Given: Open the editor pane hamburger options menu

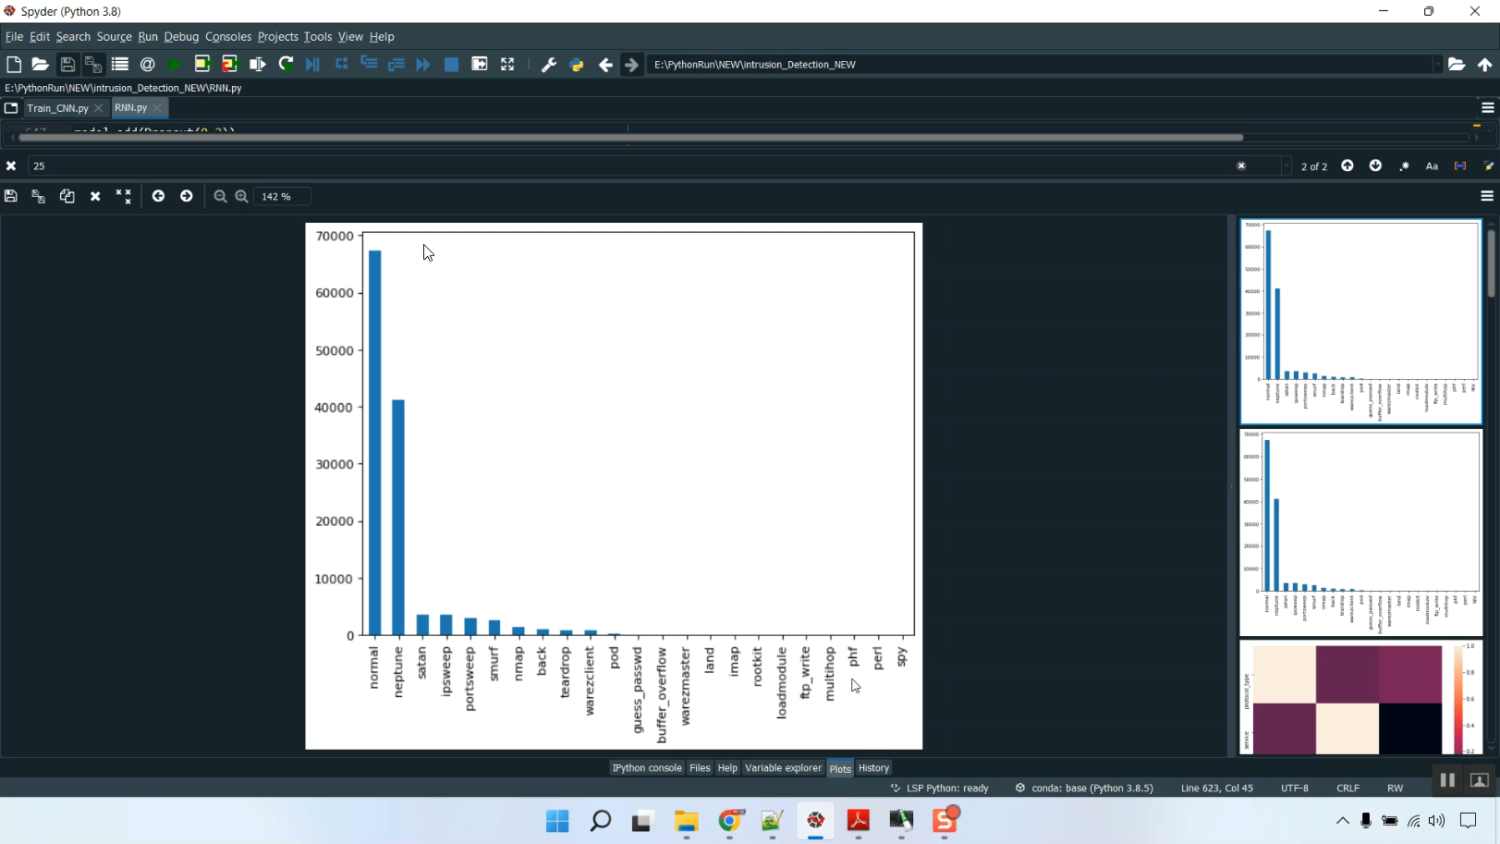Looking at the screenshot, I should 1487,108.
